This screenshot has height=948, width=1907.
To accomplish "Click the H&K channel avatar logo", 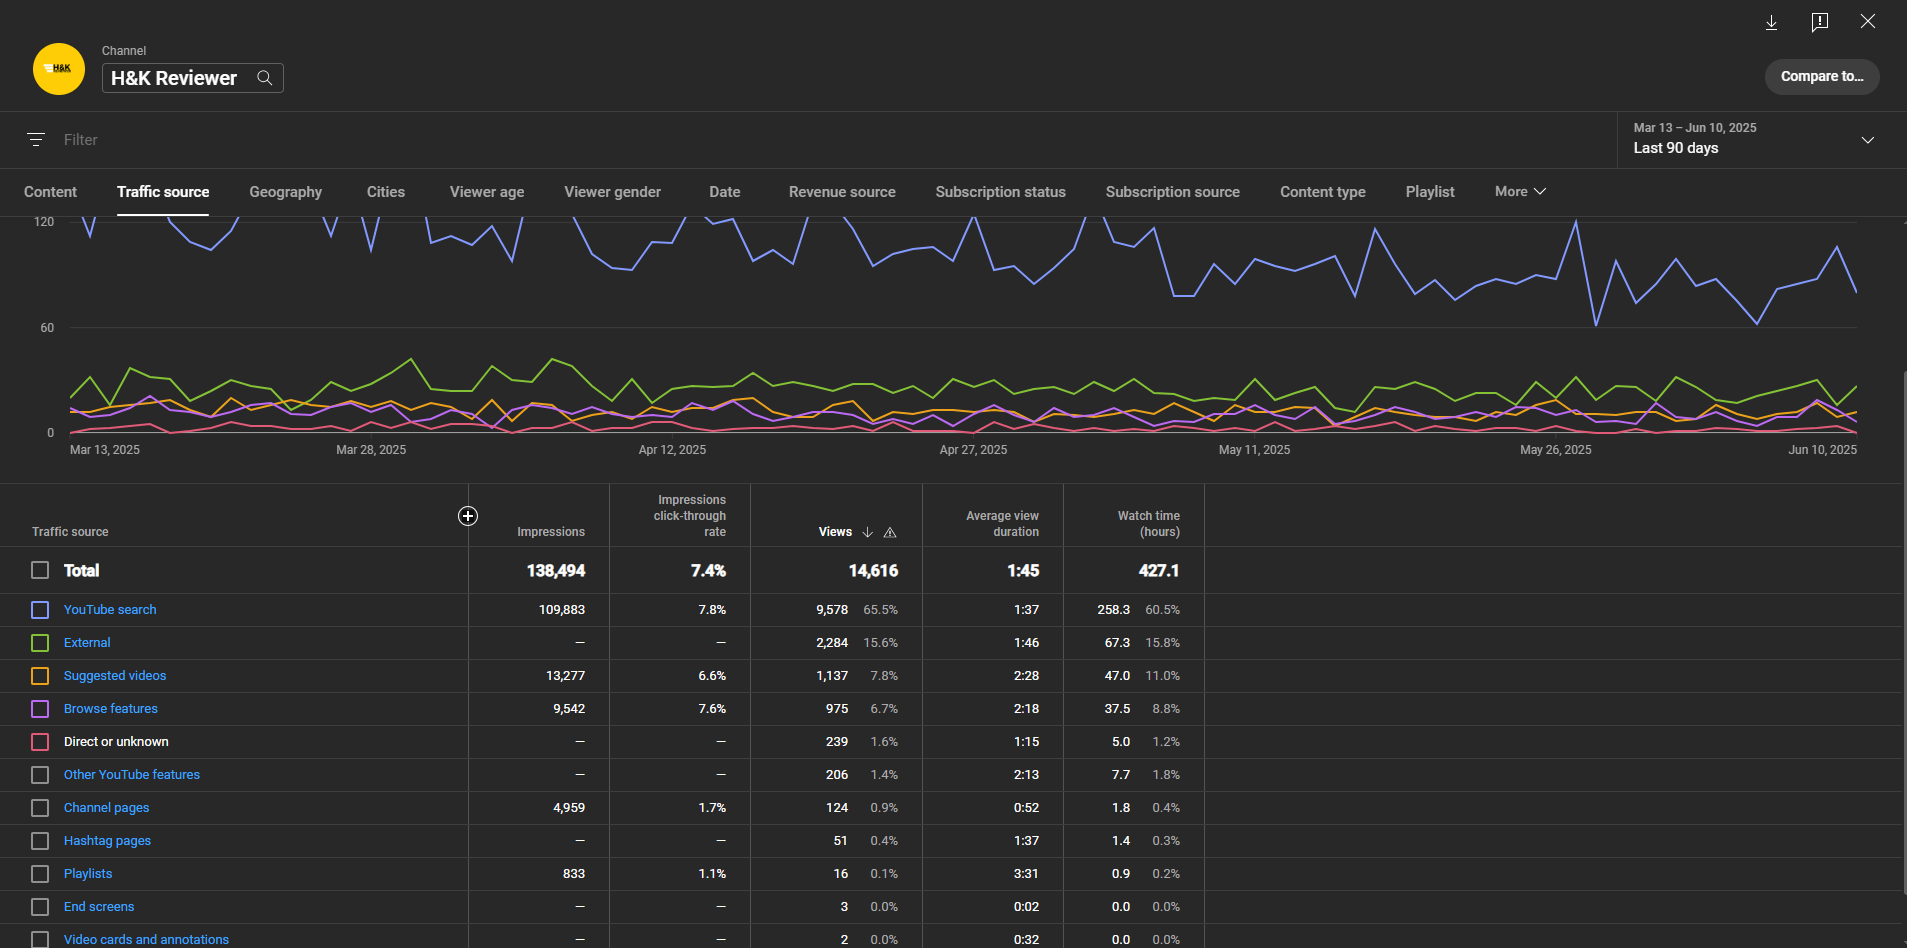I will [59, 69].
